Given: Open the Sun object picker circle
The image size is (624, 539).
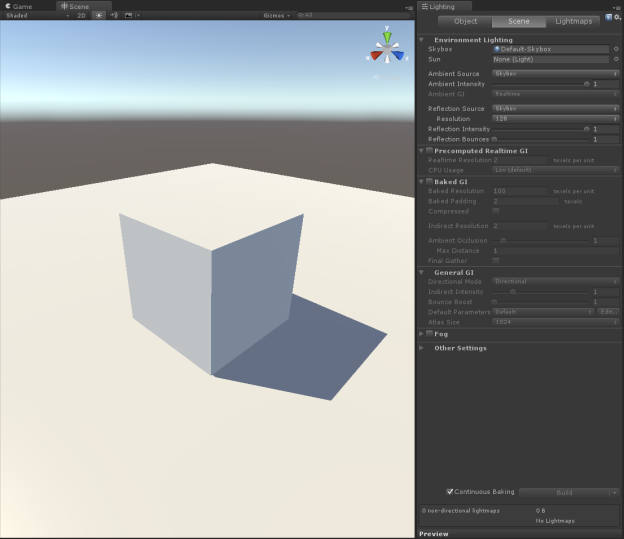Looking at the screenshot, I should pos(616,60).
